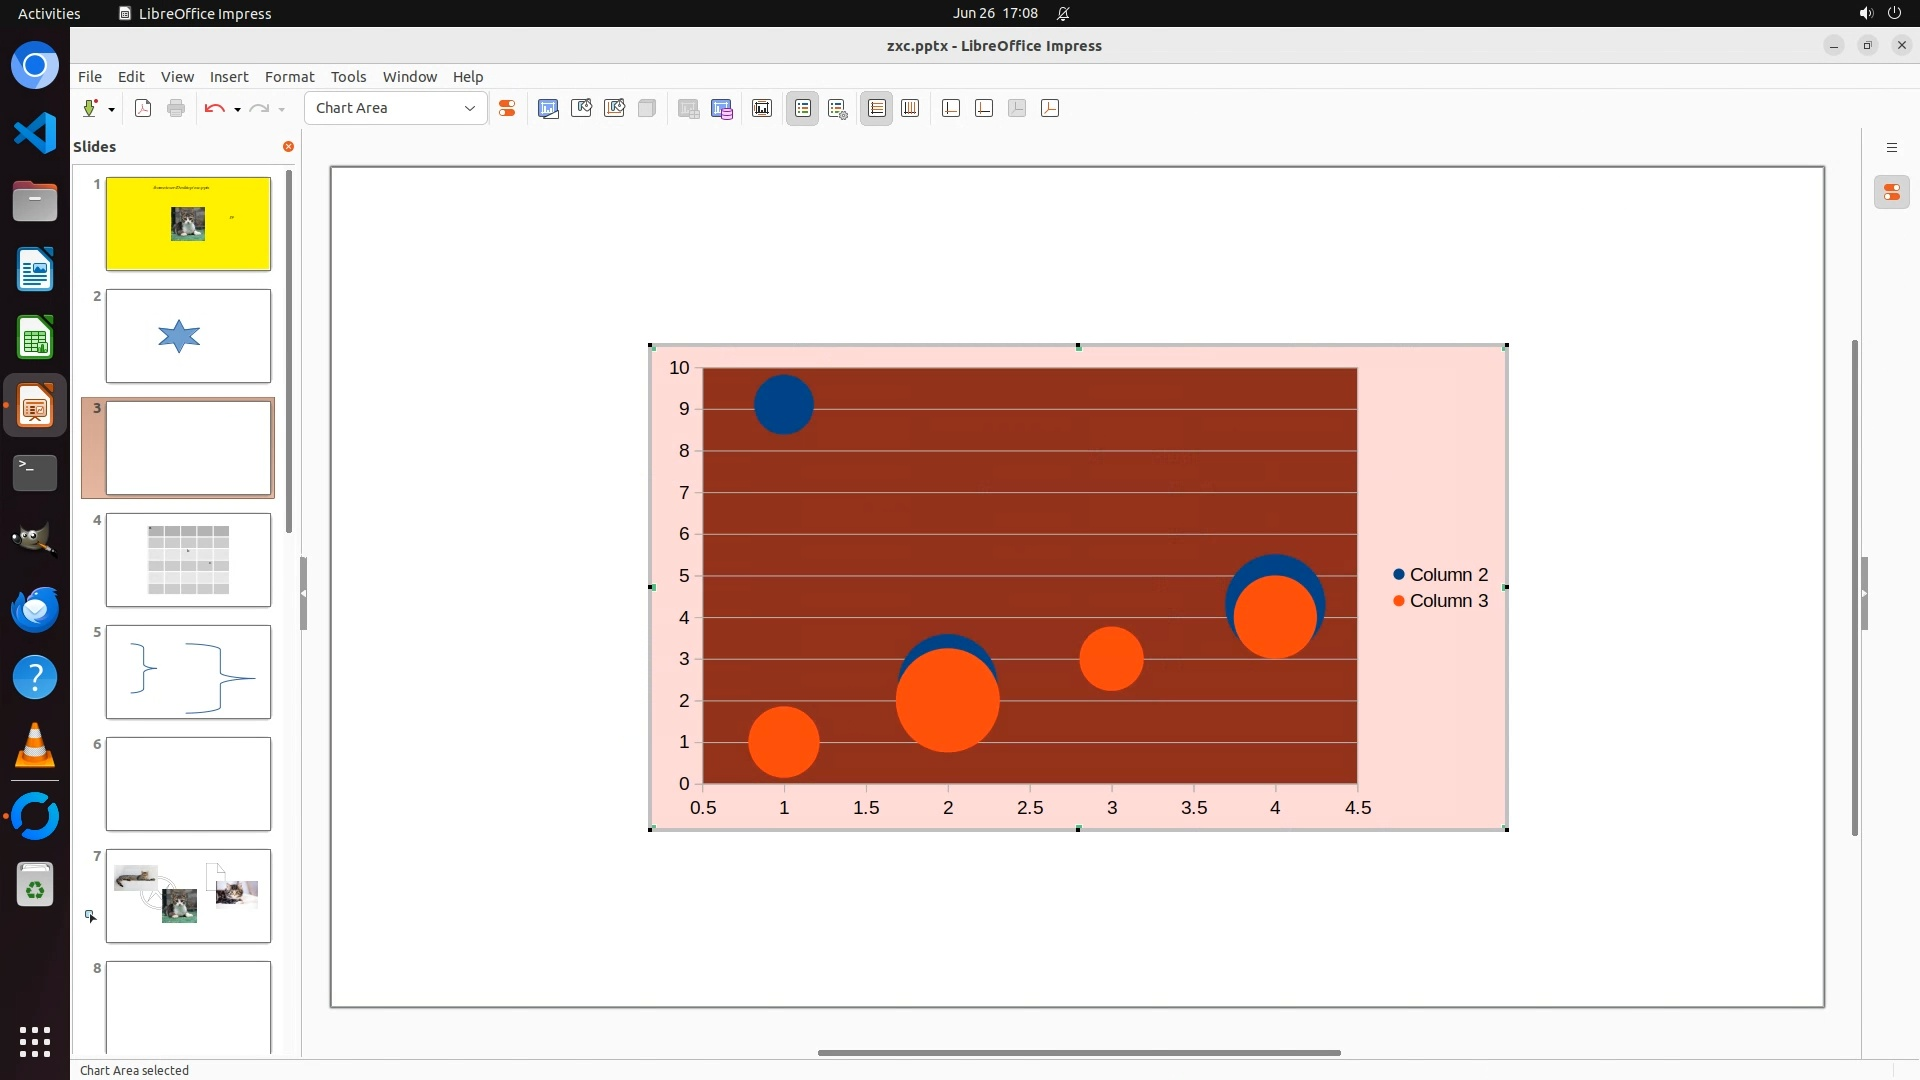
Task: Click the X Axis icon
Action: (x=951, y=108)
